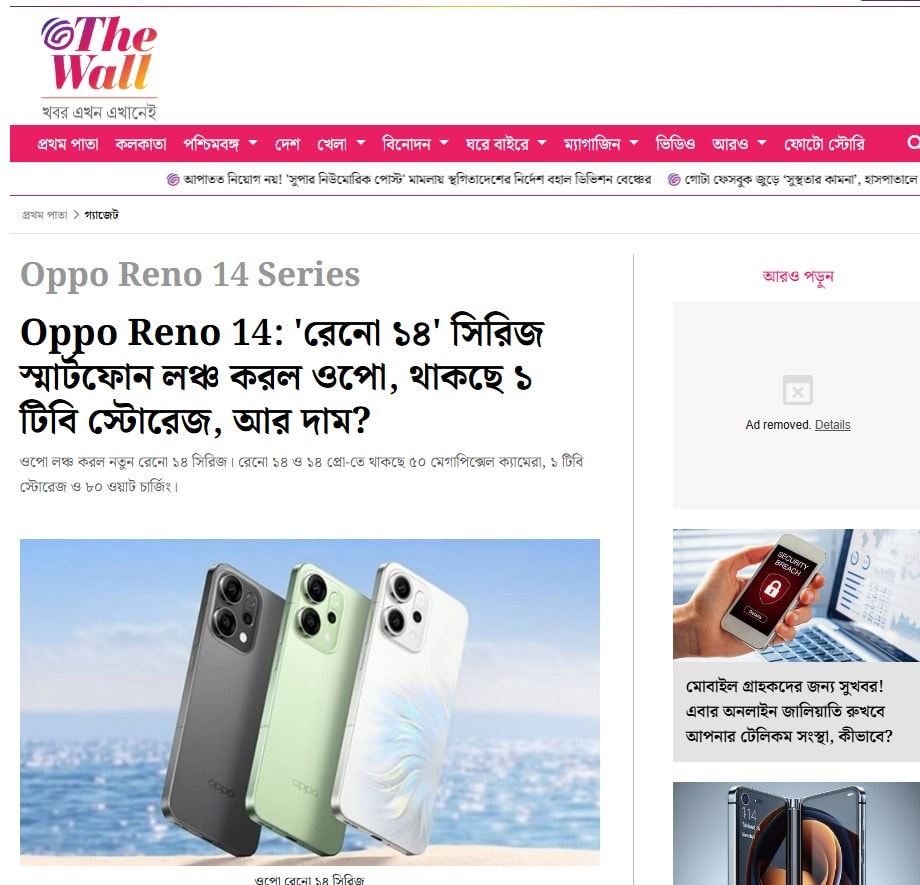The width and height of the screenshot is (920, 885).
Task: Click the প্রথম পাতা breadcrumb link
Action: [x=45, y=215]
